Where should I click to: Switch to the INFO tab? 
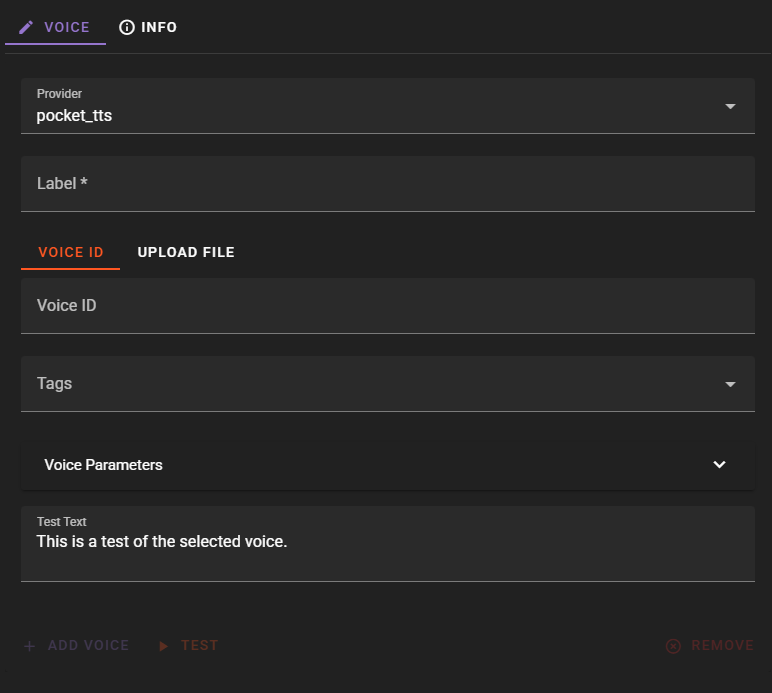159,28
